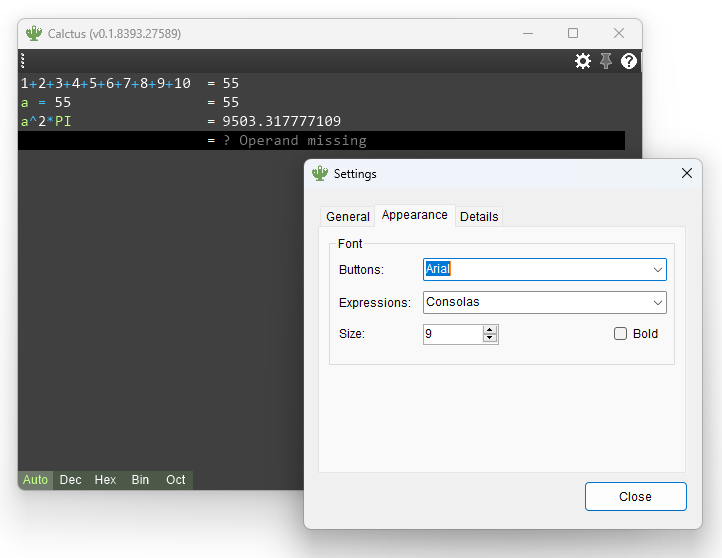The height and width of the screenshot is (558, 722).
Task: Click the expression a^2*PI
Action: pos(46,122)
